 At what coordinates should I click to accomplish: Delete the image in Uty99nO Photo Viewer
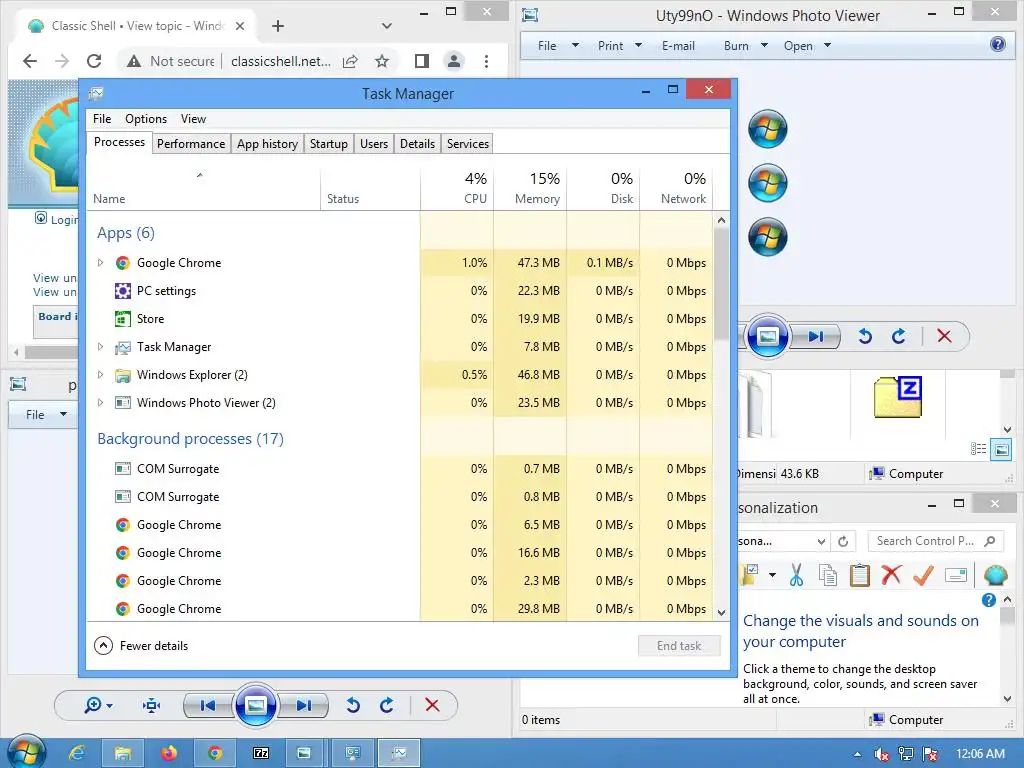point(944,336)
